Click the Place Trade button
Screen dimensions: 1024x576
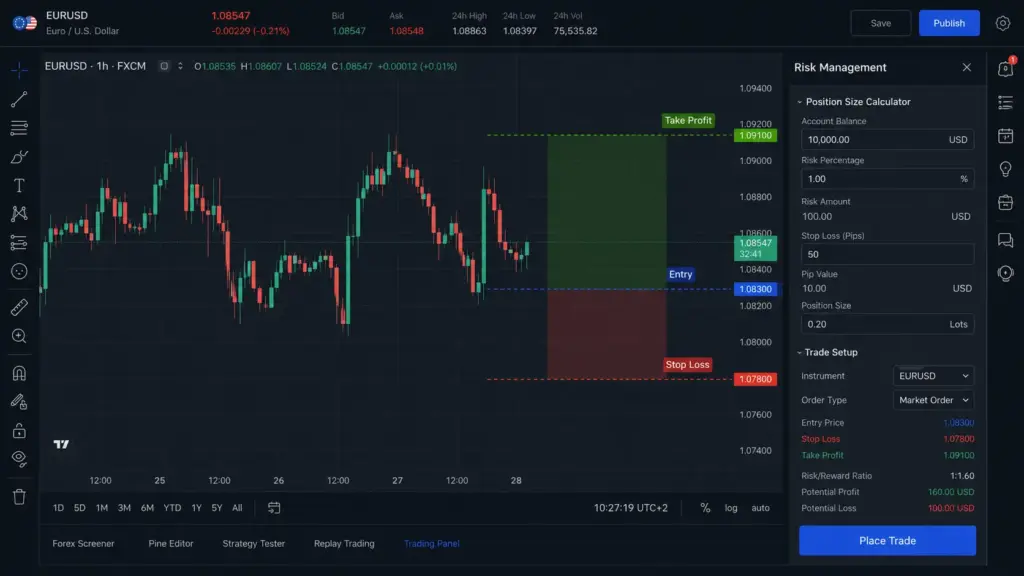pyautogui.click(x=888, y=541)
